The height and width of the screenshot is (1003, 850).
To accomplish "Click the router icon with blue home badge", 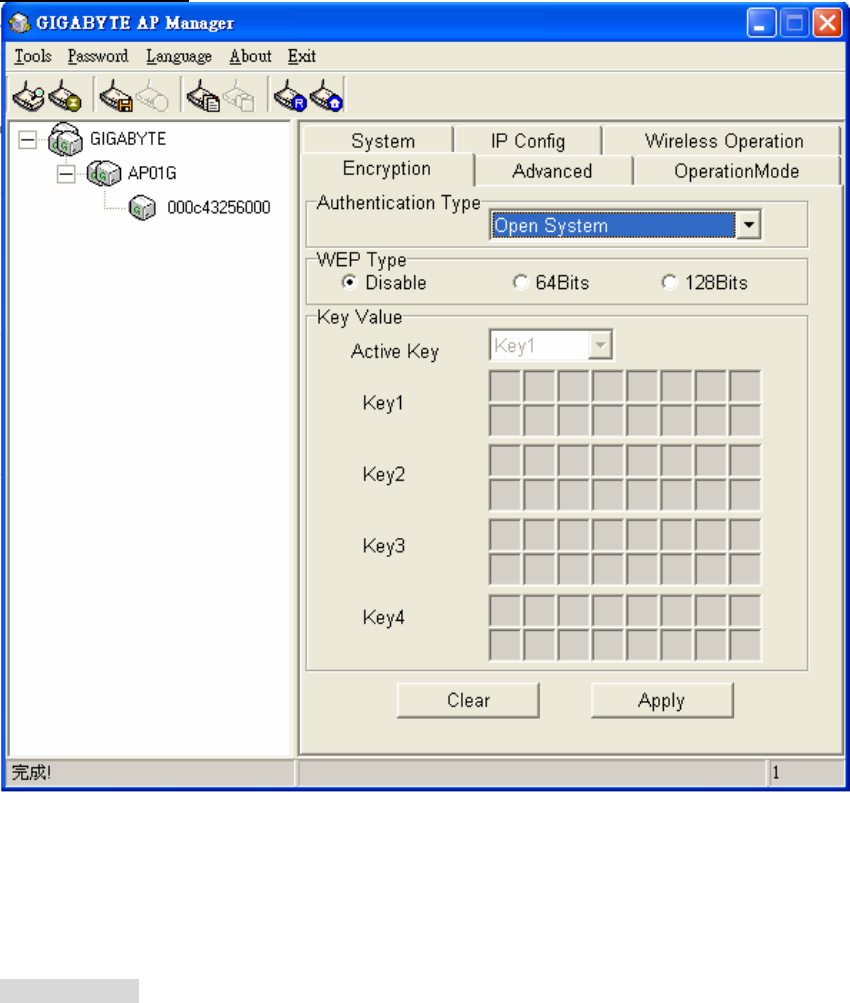I will pyautogui.click(x=326, y=95).
